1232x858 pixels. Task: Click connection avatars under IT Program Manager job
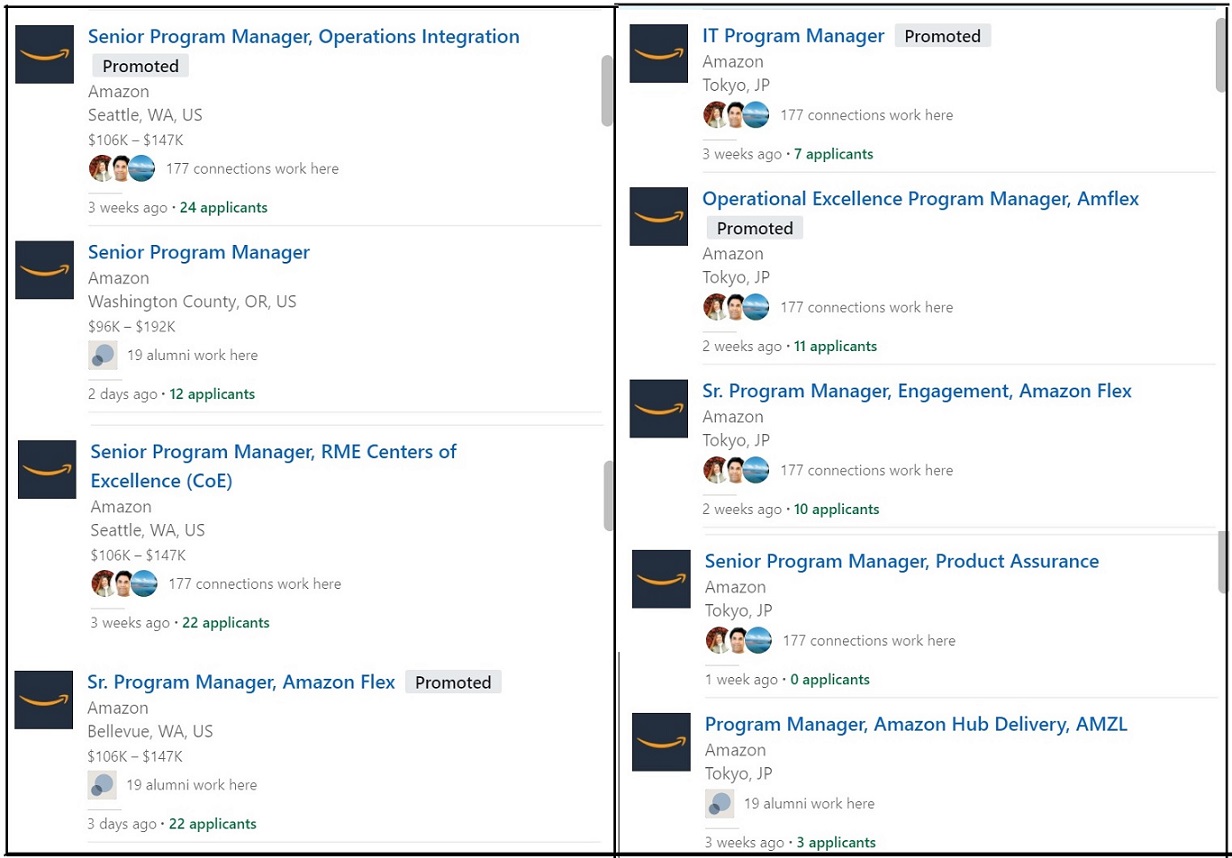tap(736, 115)
